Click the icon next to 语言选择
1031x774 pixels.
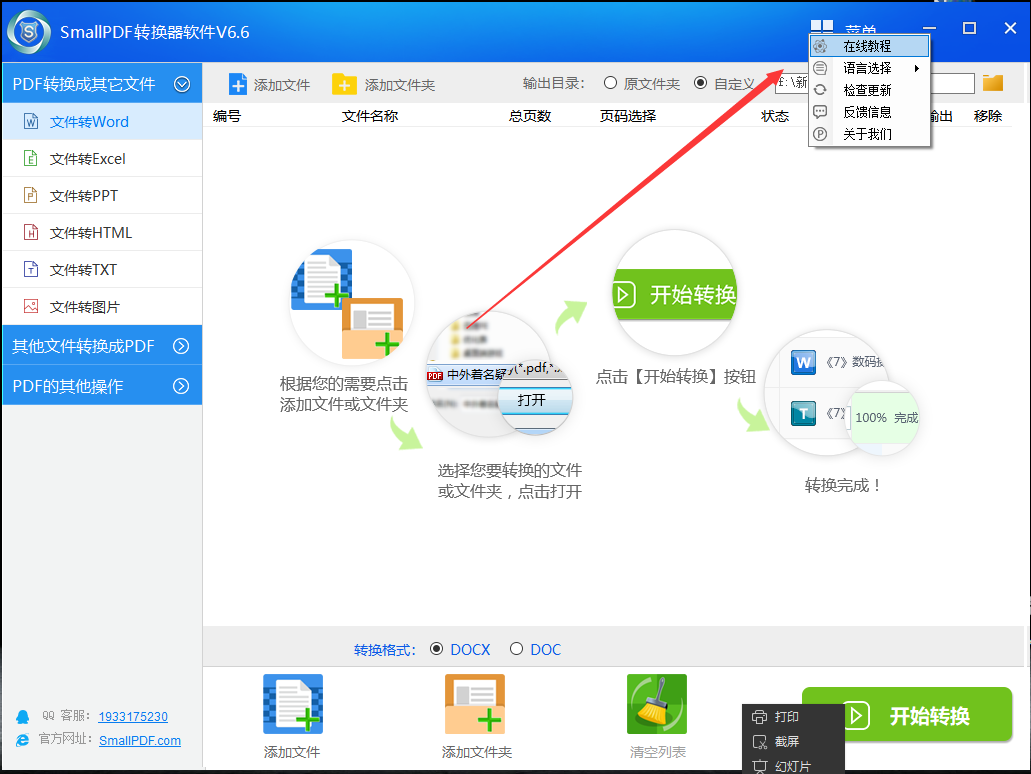[820, 68]
